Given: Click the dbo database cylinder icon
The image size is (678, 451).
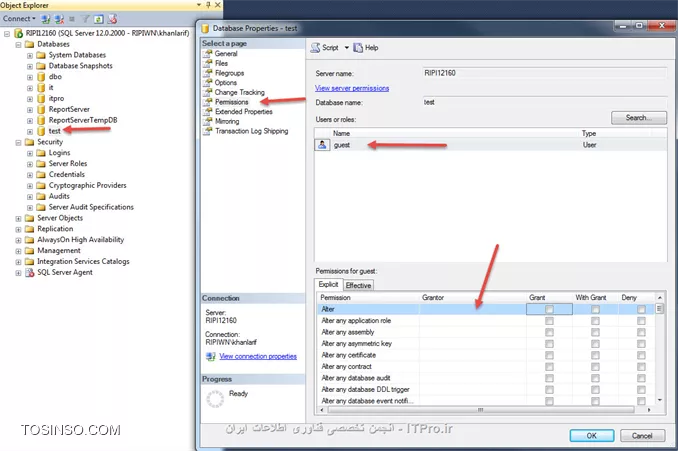Looking at the screenshot, I should click(x=41, y=77).
